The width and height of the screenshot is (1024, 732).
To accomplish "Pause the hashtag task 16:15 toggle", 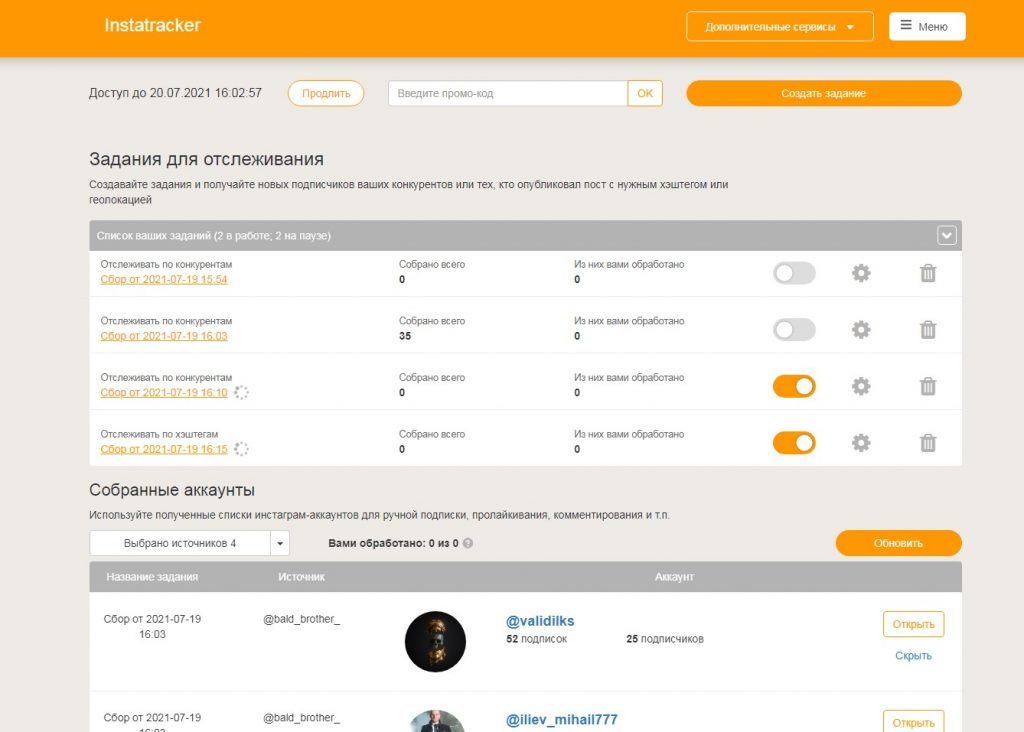I will (x=794, y=443).
